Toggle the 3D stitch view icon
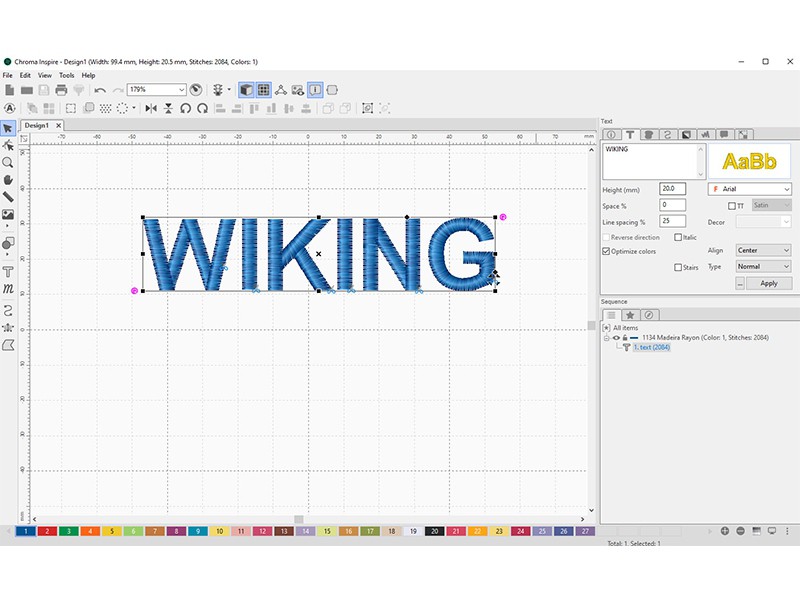Image resolution: width=800 pixels, height=600 pixels. (x=246, y=90)
